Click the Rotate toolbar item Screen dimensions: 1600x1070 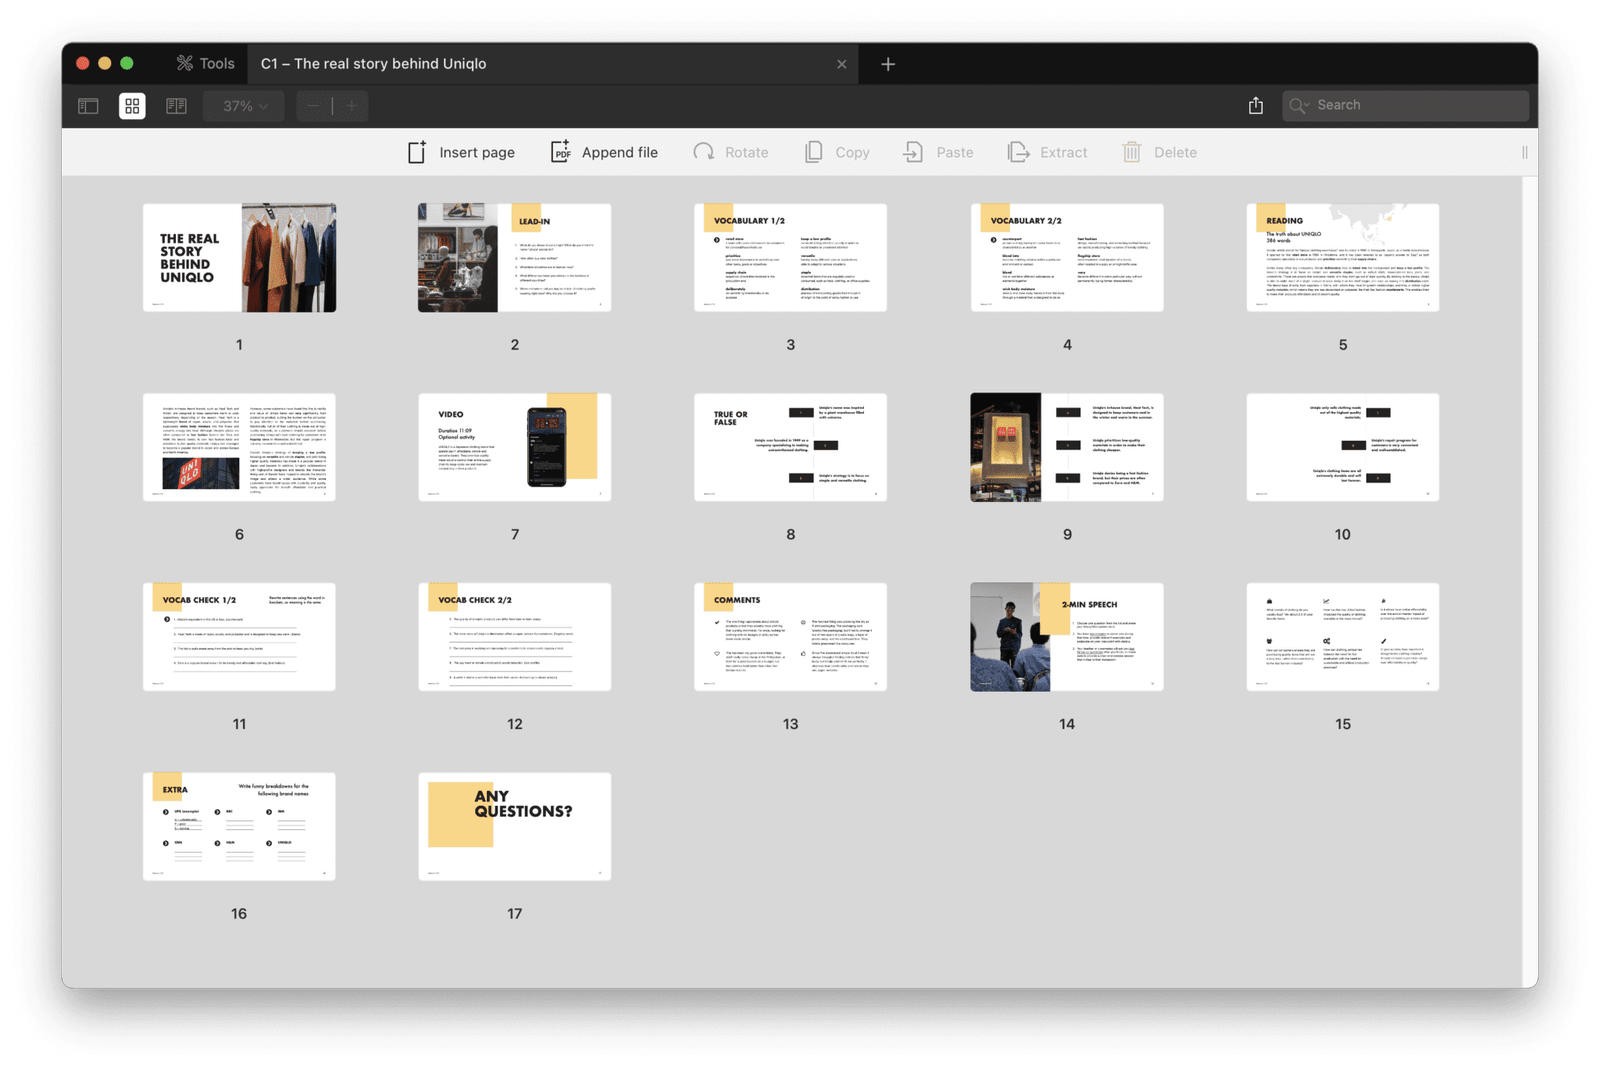[x=731, y=152]
